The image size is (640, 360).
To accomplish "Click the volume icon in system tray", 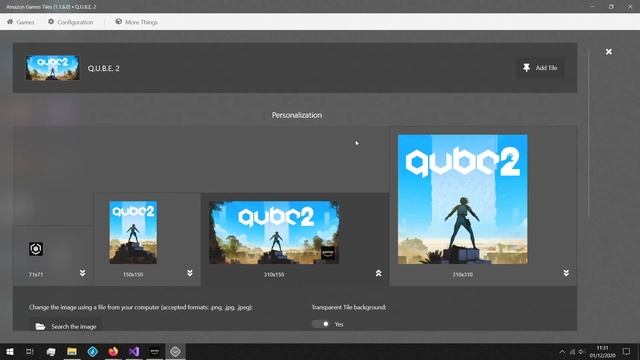I will 581,352.
